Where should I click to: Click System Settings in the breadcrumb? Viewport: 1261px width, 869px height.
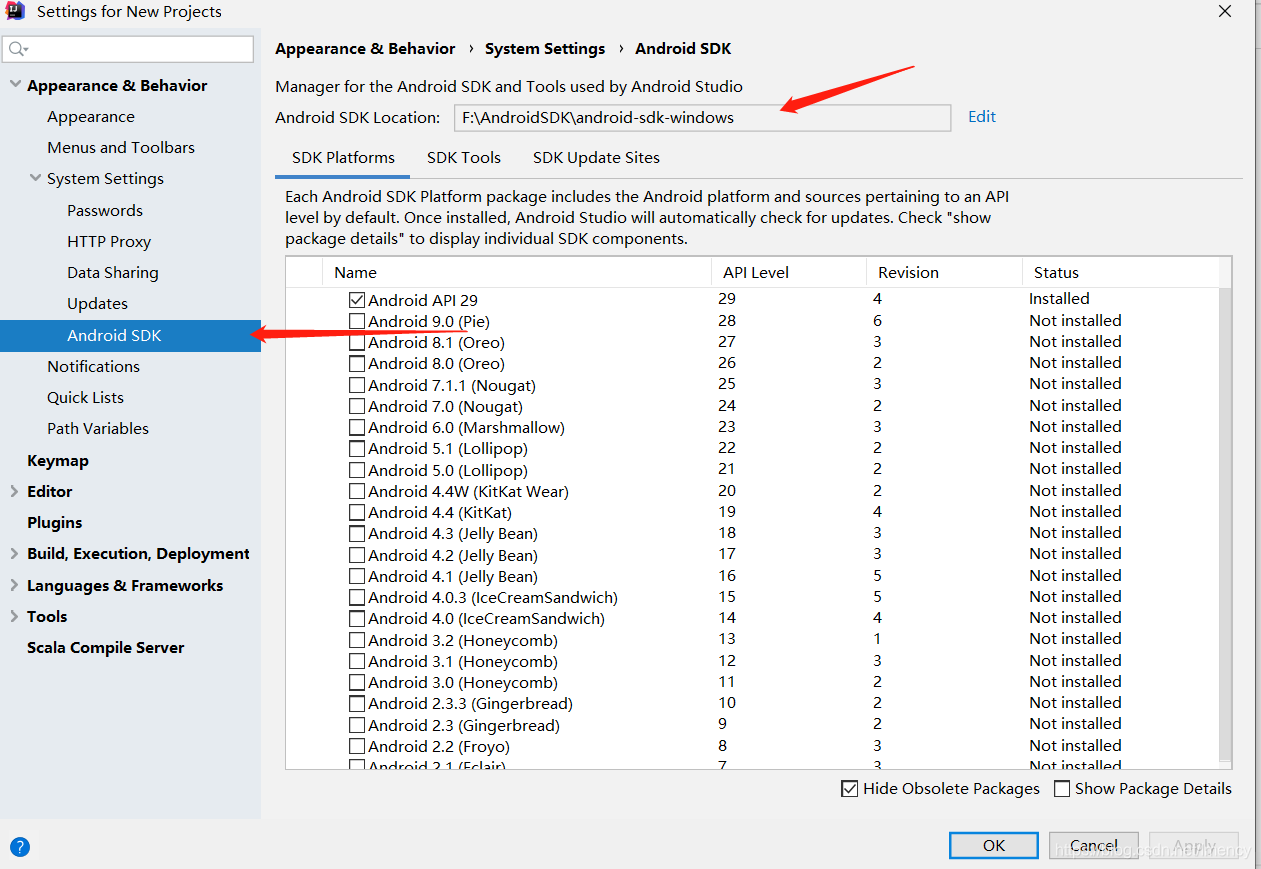[545, 48]
